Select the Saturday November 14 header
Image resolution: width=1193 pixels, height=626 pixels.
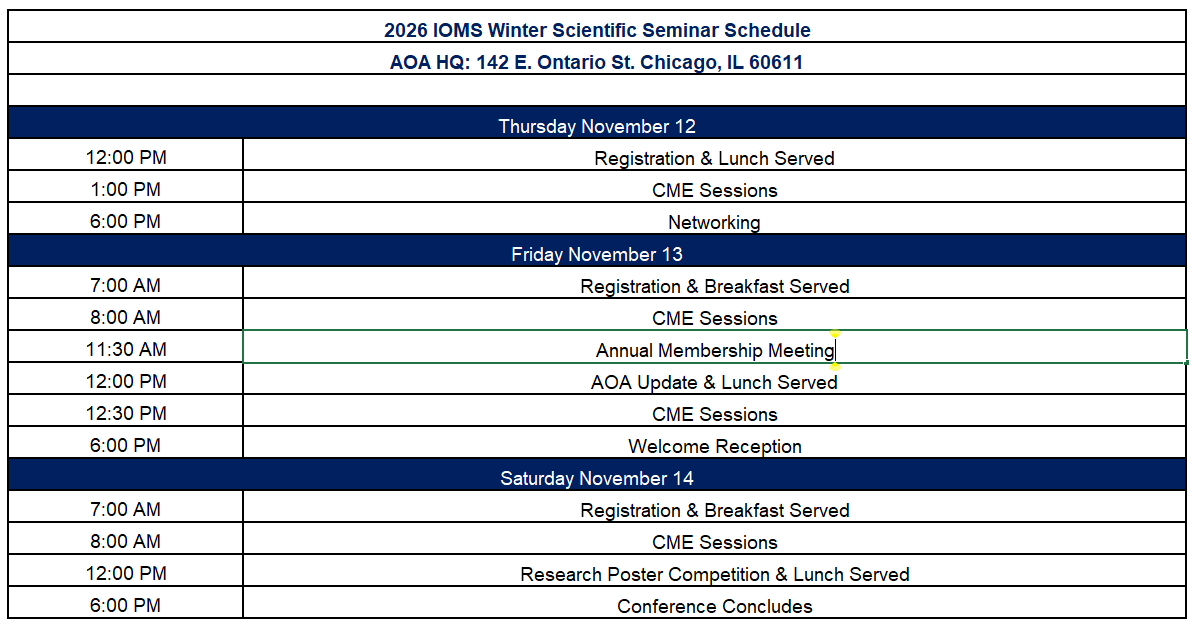click(x=596, y=475)
